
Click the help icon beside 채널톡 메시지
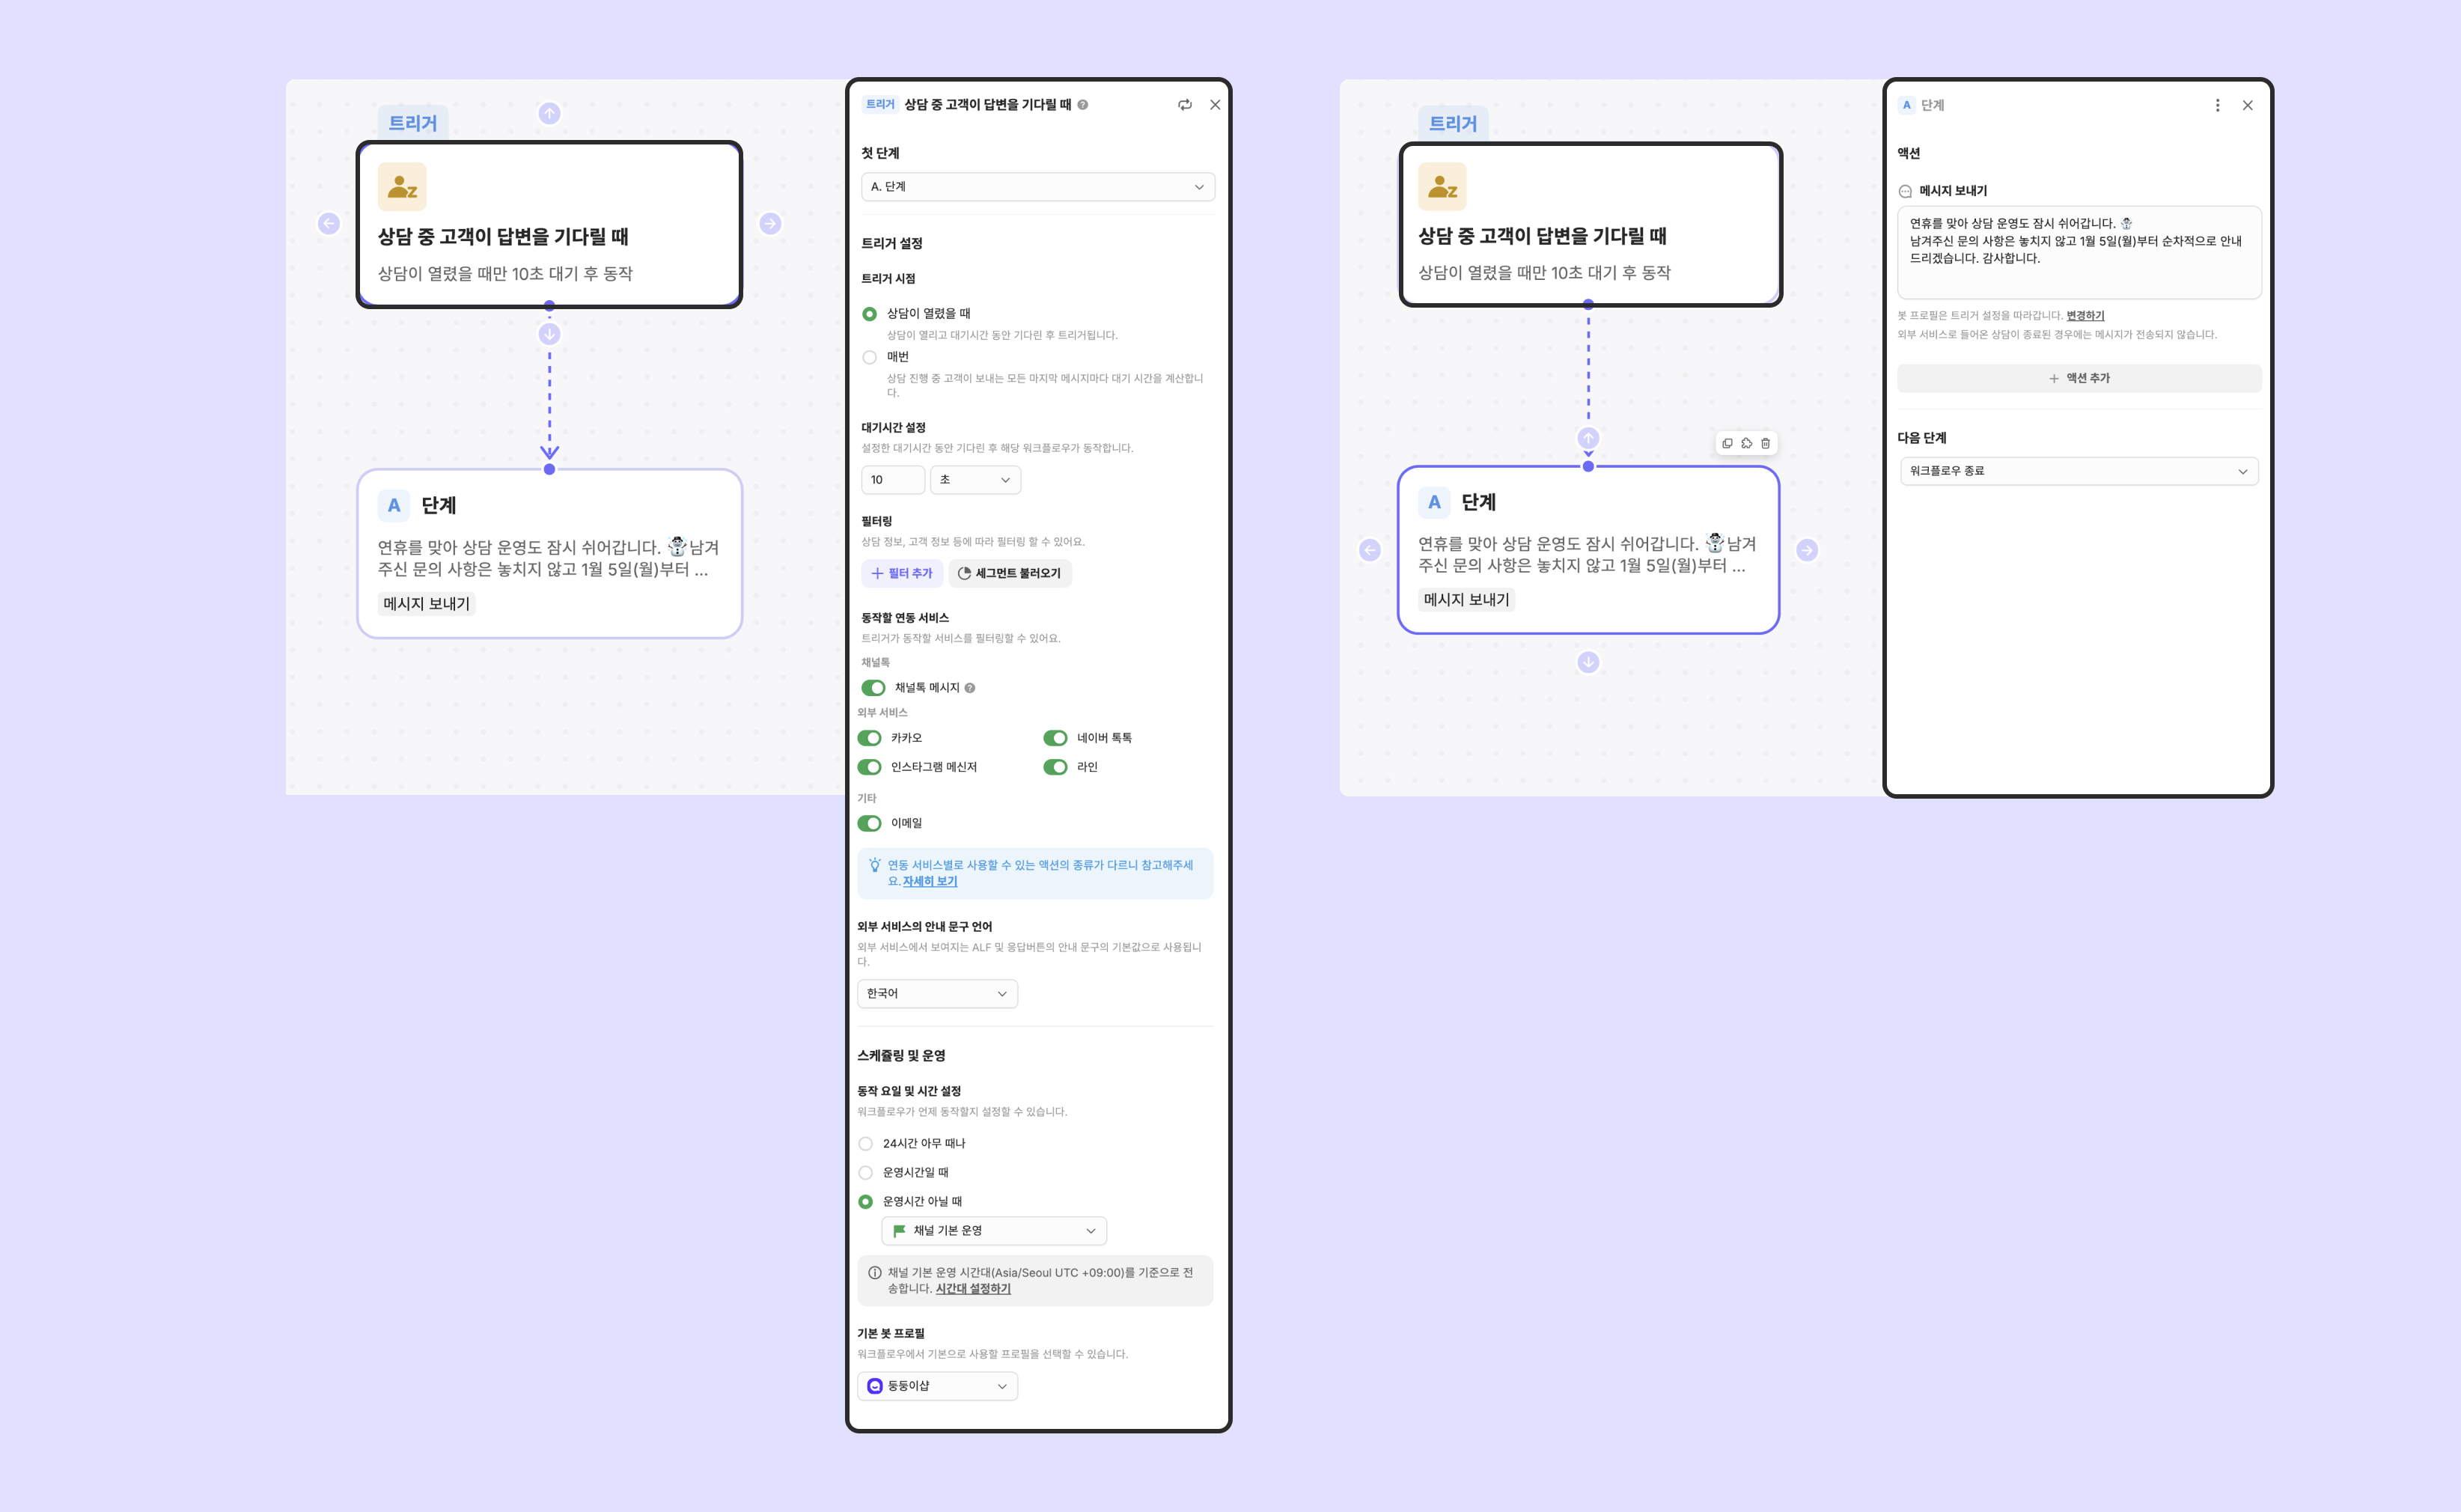pos(970,688)
